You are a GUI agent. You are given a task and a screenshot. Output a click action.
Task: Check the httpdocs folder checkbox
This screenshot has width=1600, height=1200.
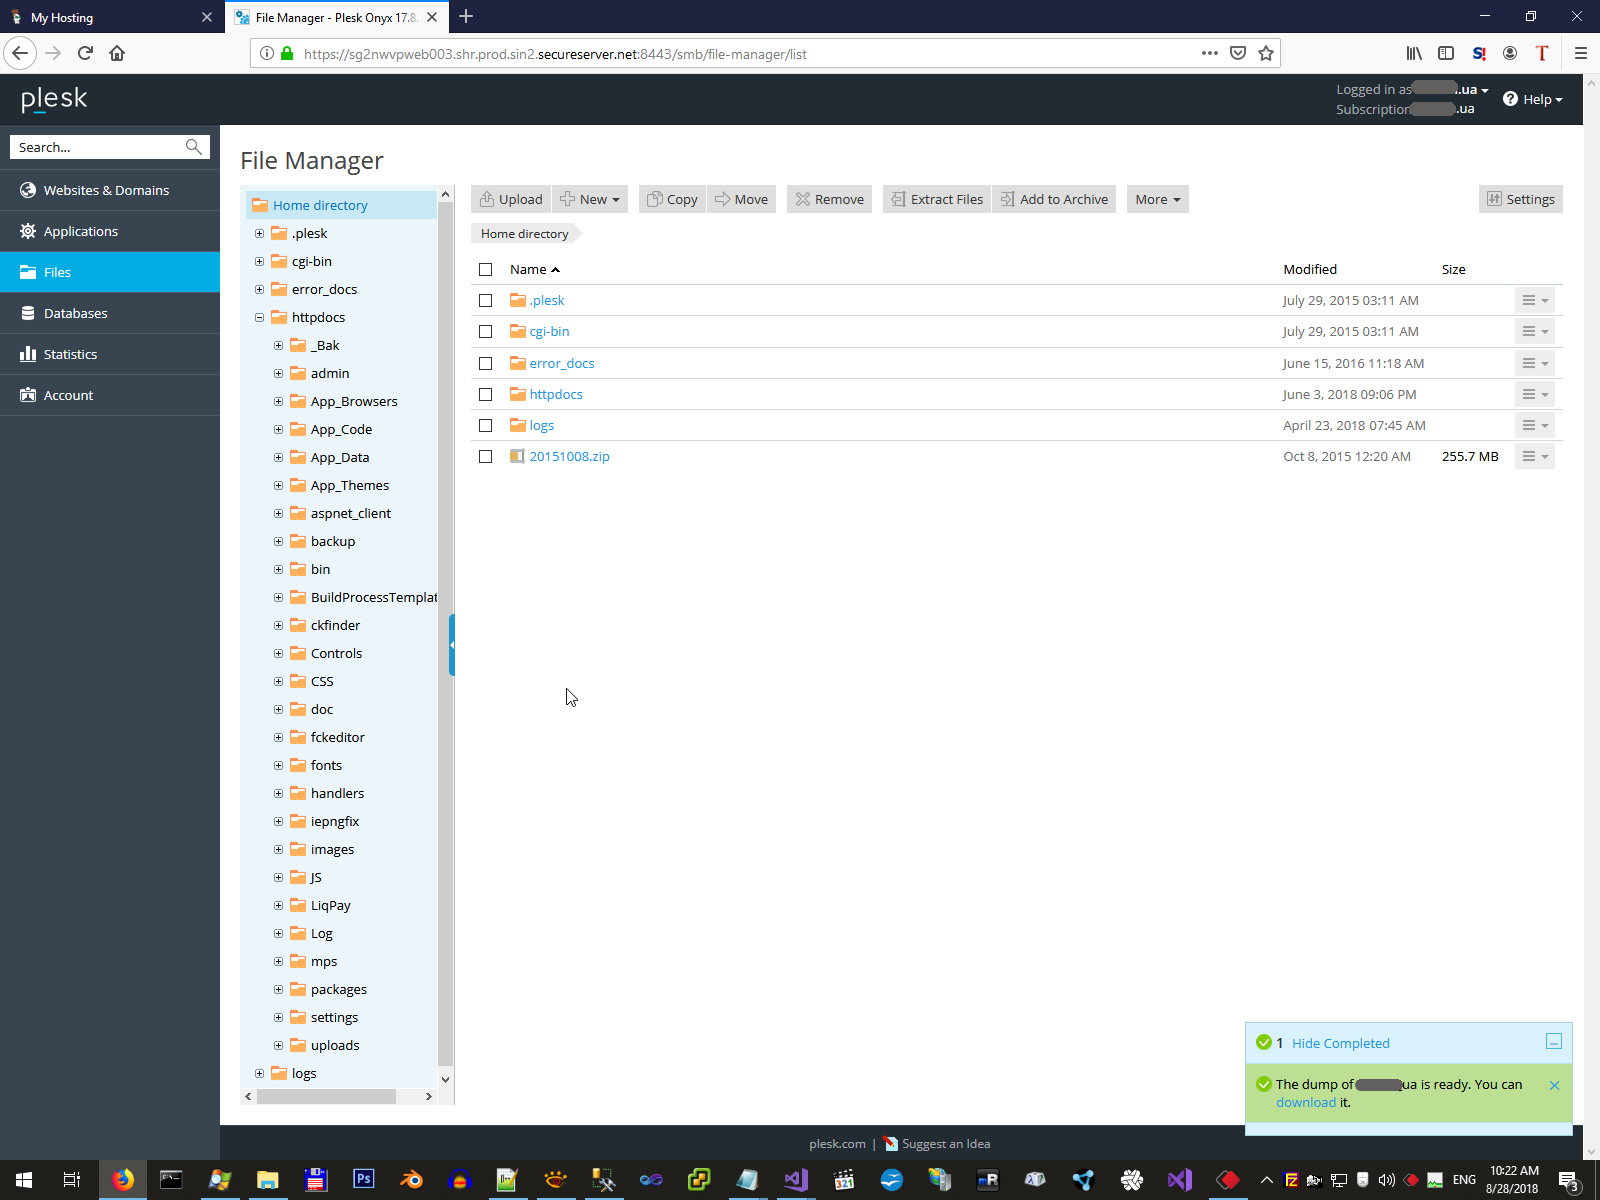486,394
